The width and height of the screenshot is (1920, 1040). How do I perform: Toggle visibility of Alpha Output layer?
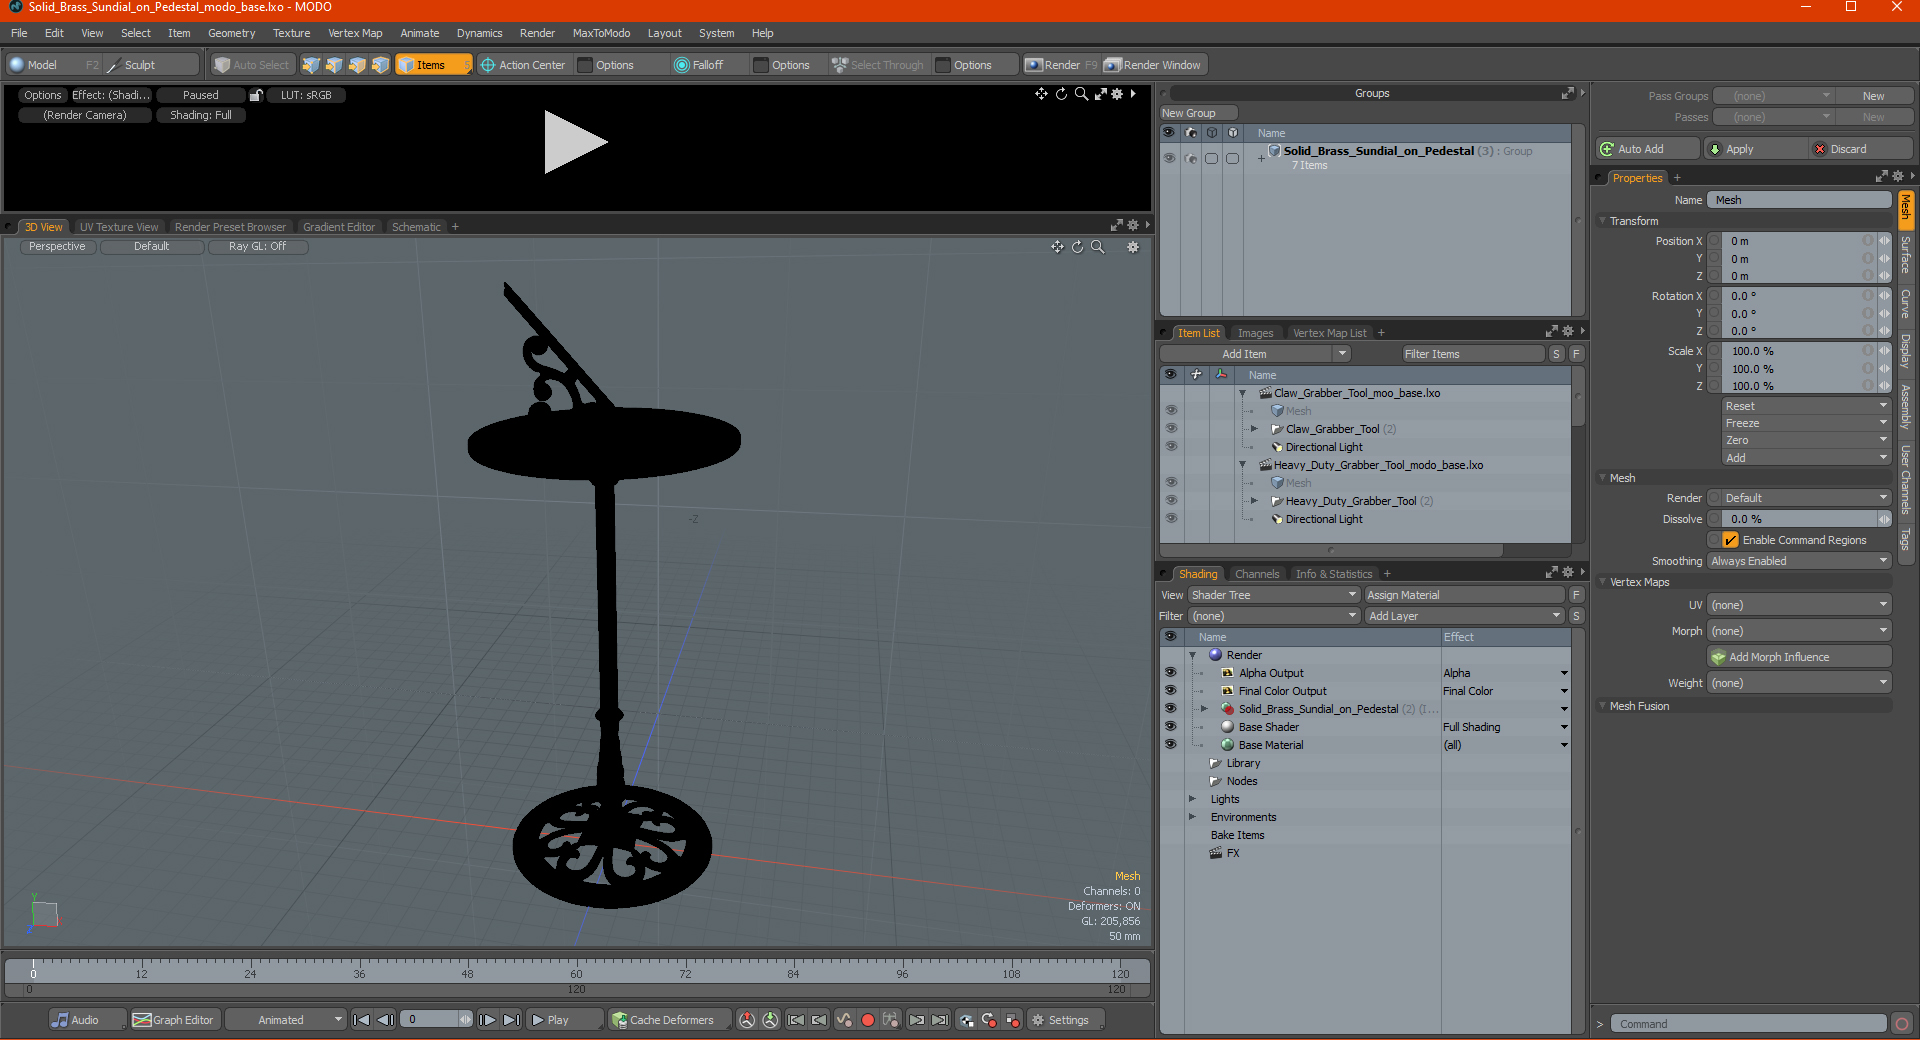point(1171,673)
